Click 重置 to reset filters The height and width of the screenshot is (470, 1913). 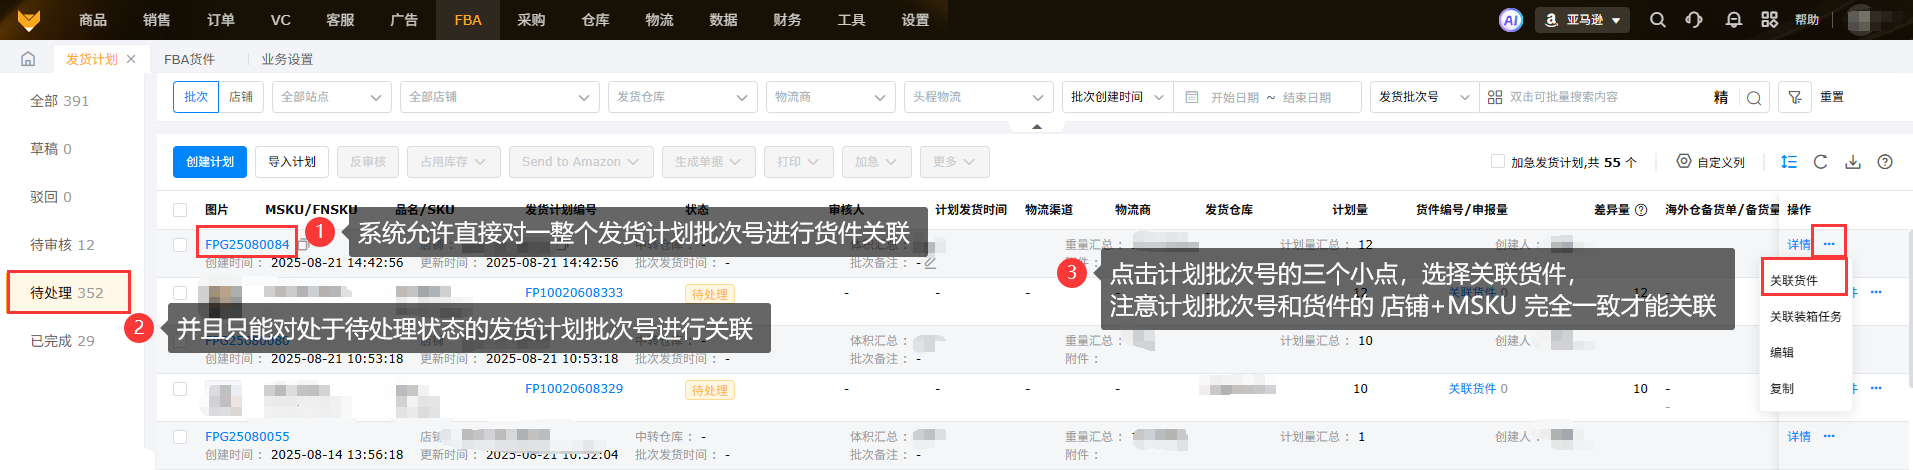click(1832, 97)
